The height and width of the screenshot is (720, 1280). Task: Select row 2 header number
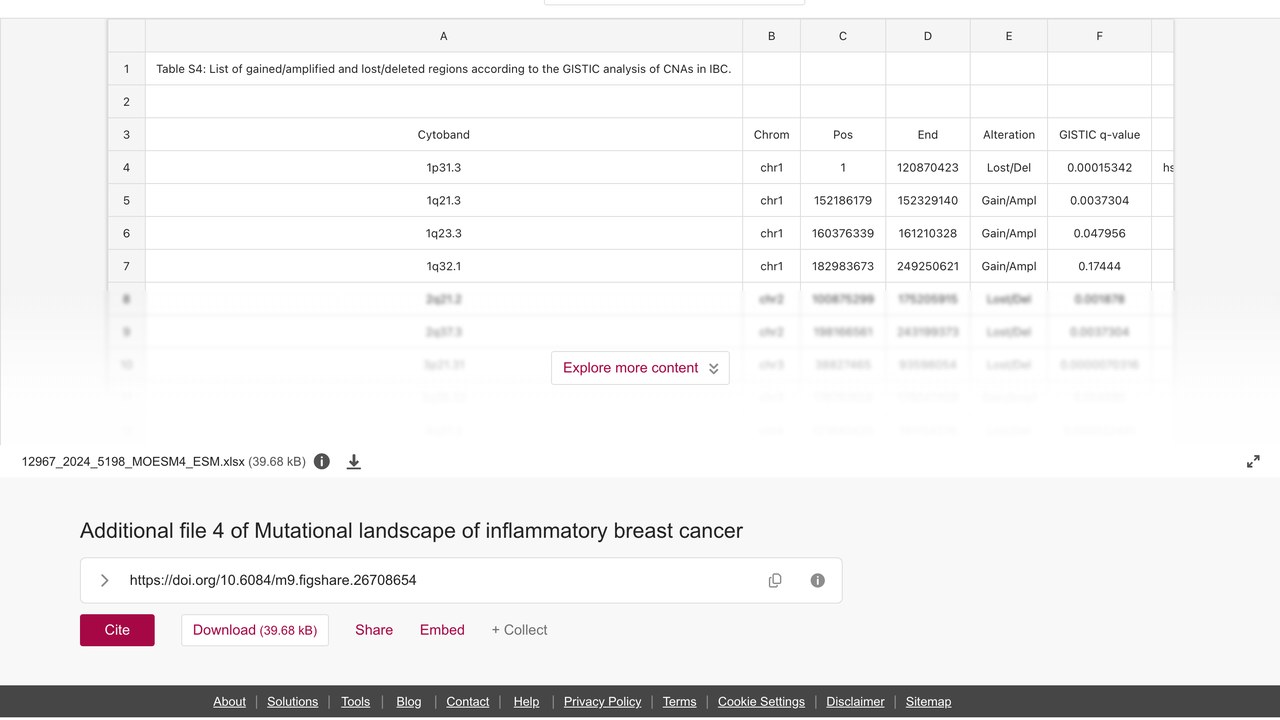click(x=127, y=102)
